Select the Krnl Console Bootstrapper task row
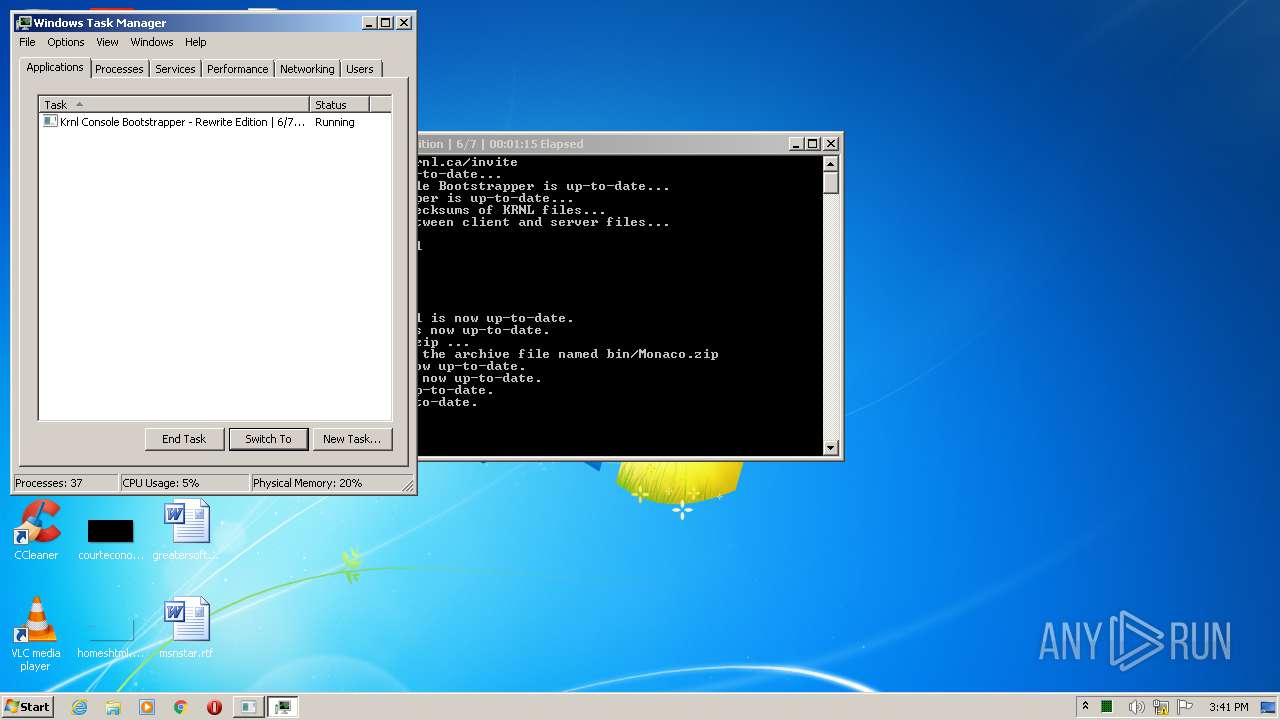This screenshot has height=720, width=1280. tap(214, 122)
